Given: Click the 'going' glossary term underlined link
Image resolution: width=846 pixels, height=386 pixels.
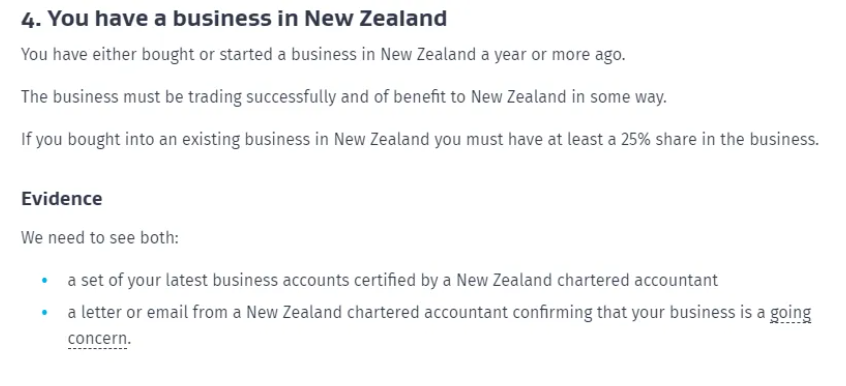Looking at the screenshot, I should coord(790,313).
